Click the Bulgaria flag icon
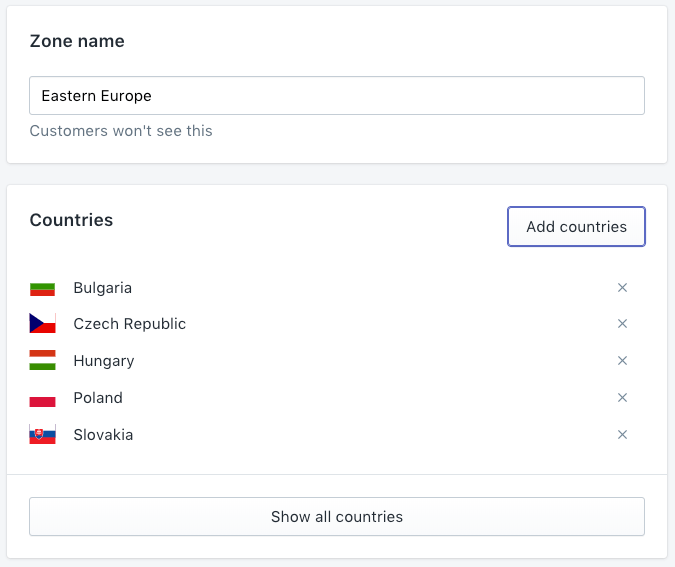The height and width of the screenshot is (567, 675). click(x=42, y=289)
